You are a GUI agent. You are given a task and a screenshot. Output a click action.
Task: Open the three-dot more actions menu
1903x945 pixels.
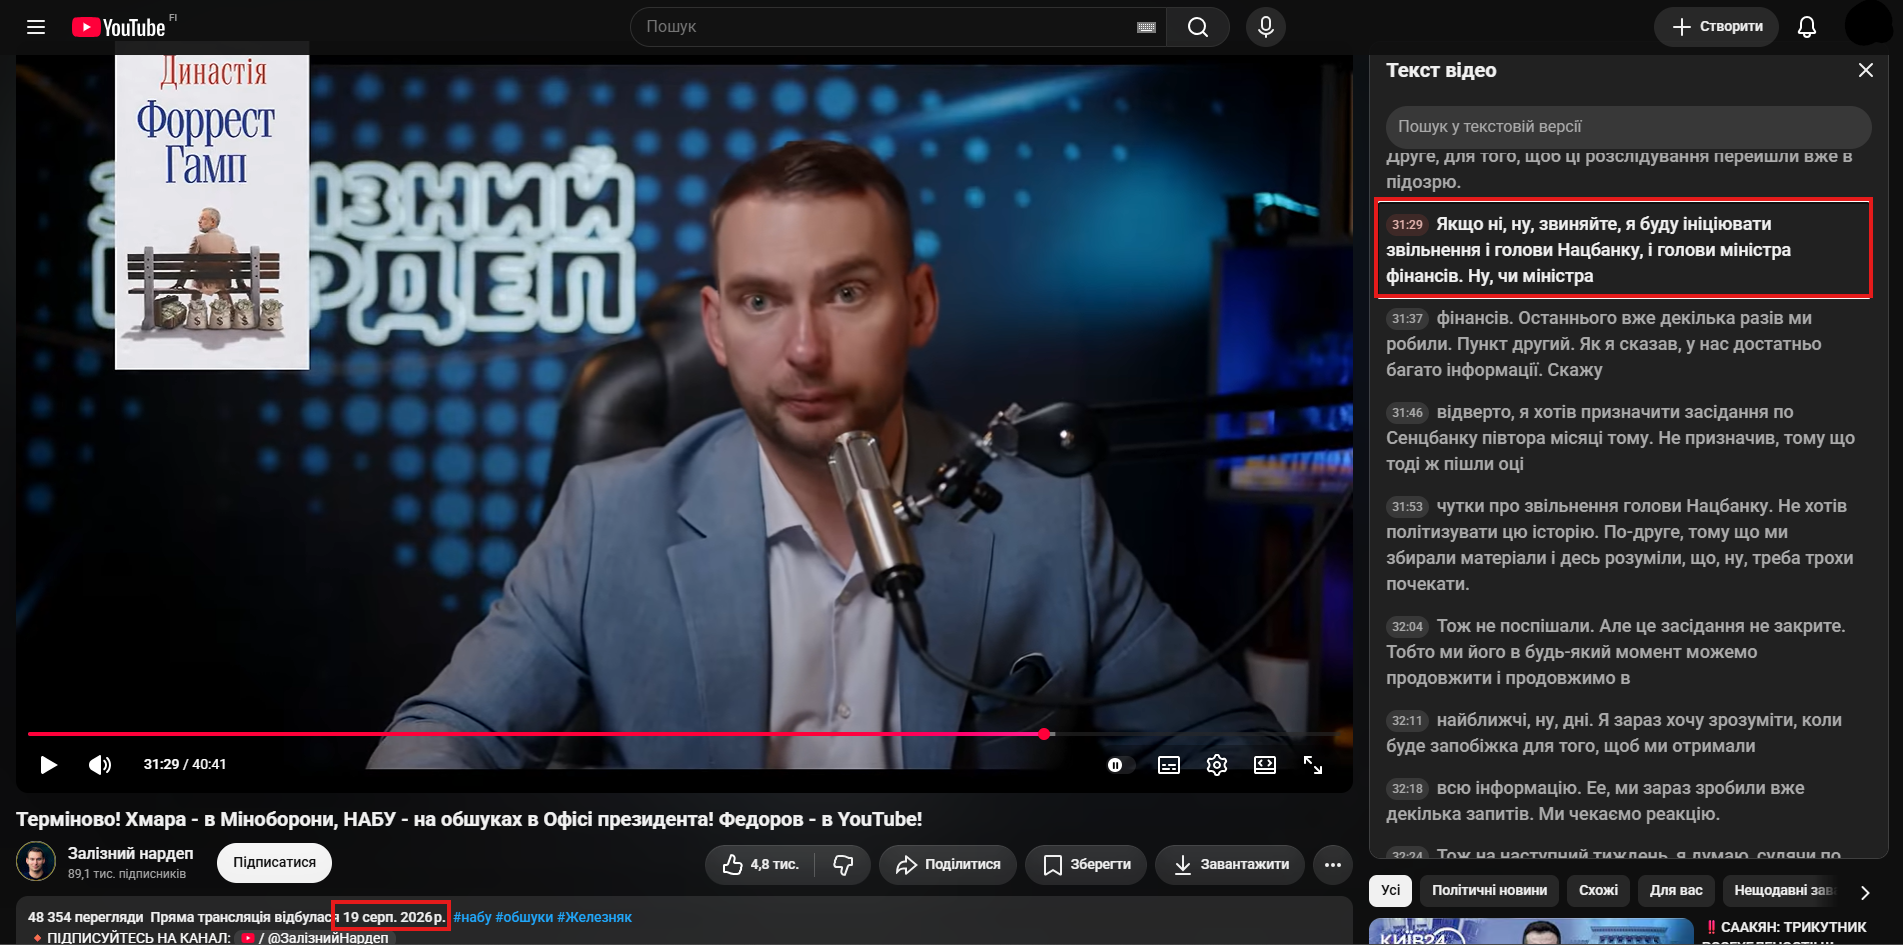(1333, 864)
